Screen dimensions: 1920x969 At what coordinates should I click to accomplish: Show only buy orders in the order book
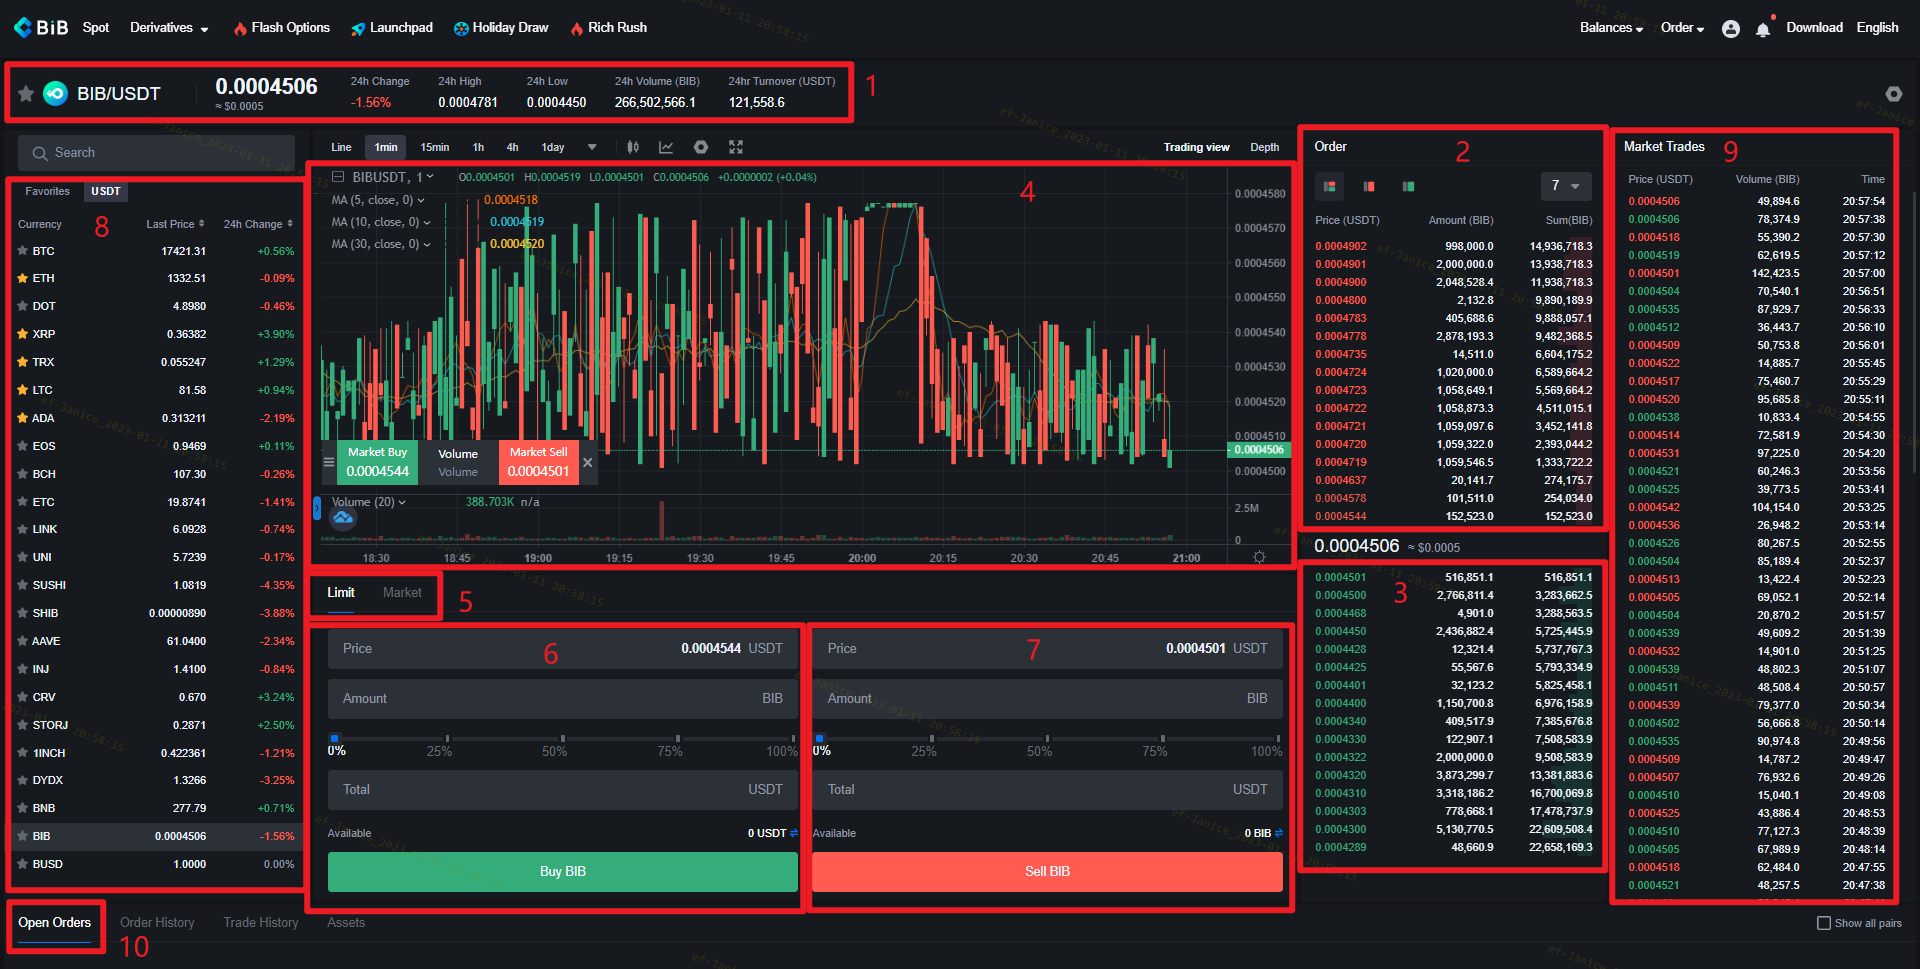(x=1408, y=186)
